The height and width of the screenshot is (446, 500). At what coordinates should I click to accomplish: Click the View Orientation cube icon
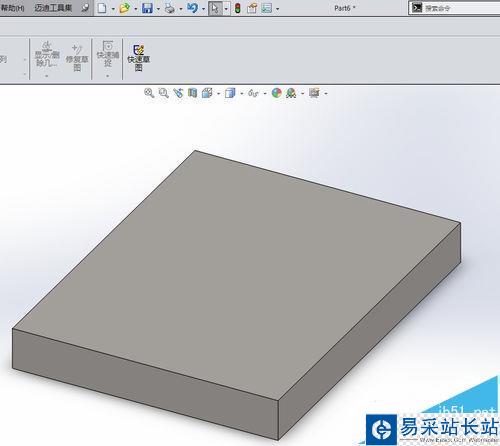pyautogui.click(x=207, y=93)
